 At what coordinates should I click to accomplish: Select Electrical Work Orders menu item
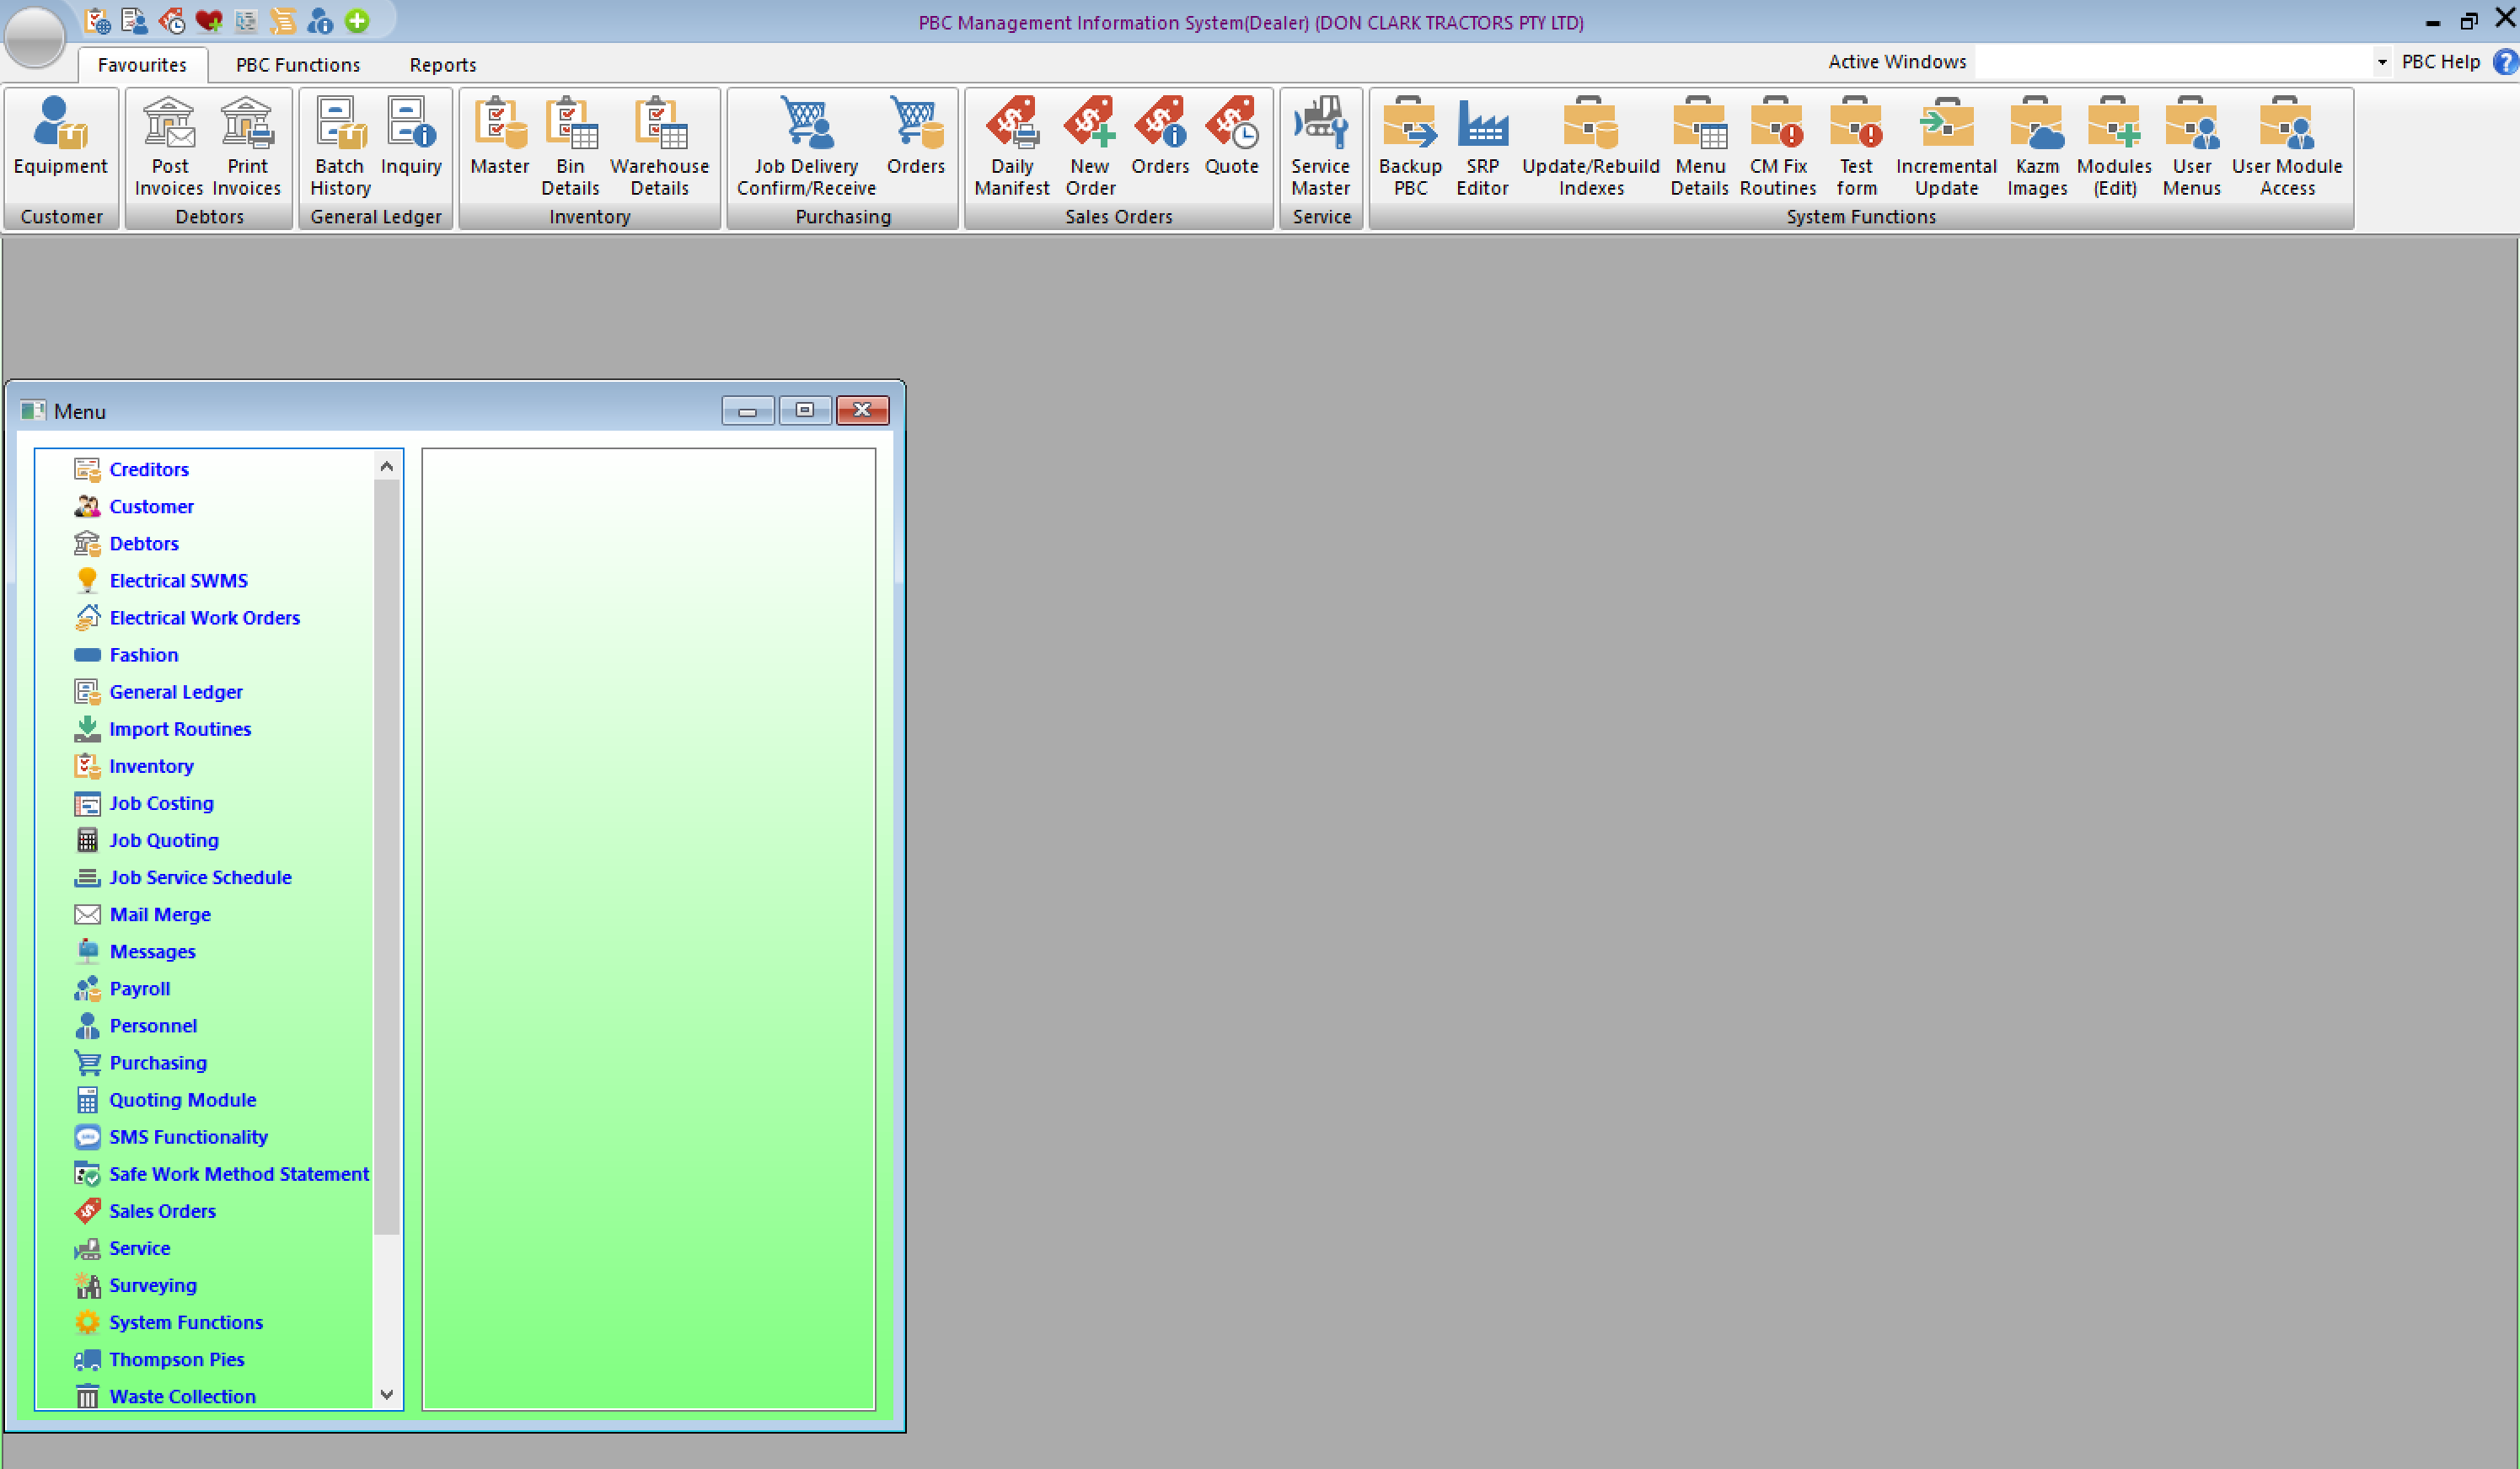coord(204,617)
